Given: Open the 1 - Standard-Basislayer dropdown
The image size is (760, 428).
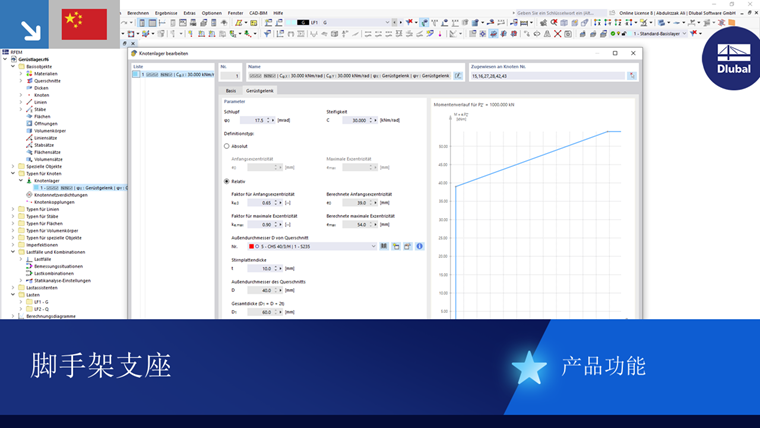Looking at the screenshot, I should [x=684, y=33].
